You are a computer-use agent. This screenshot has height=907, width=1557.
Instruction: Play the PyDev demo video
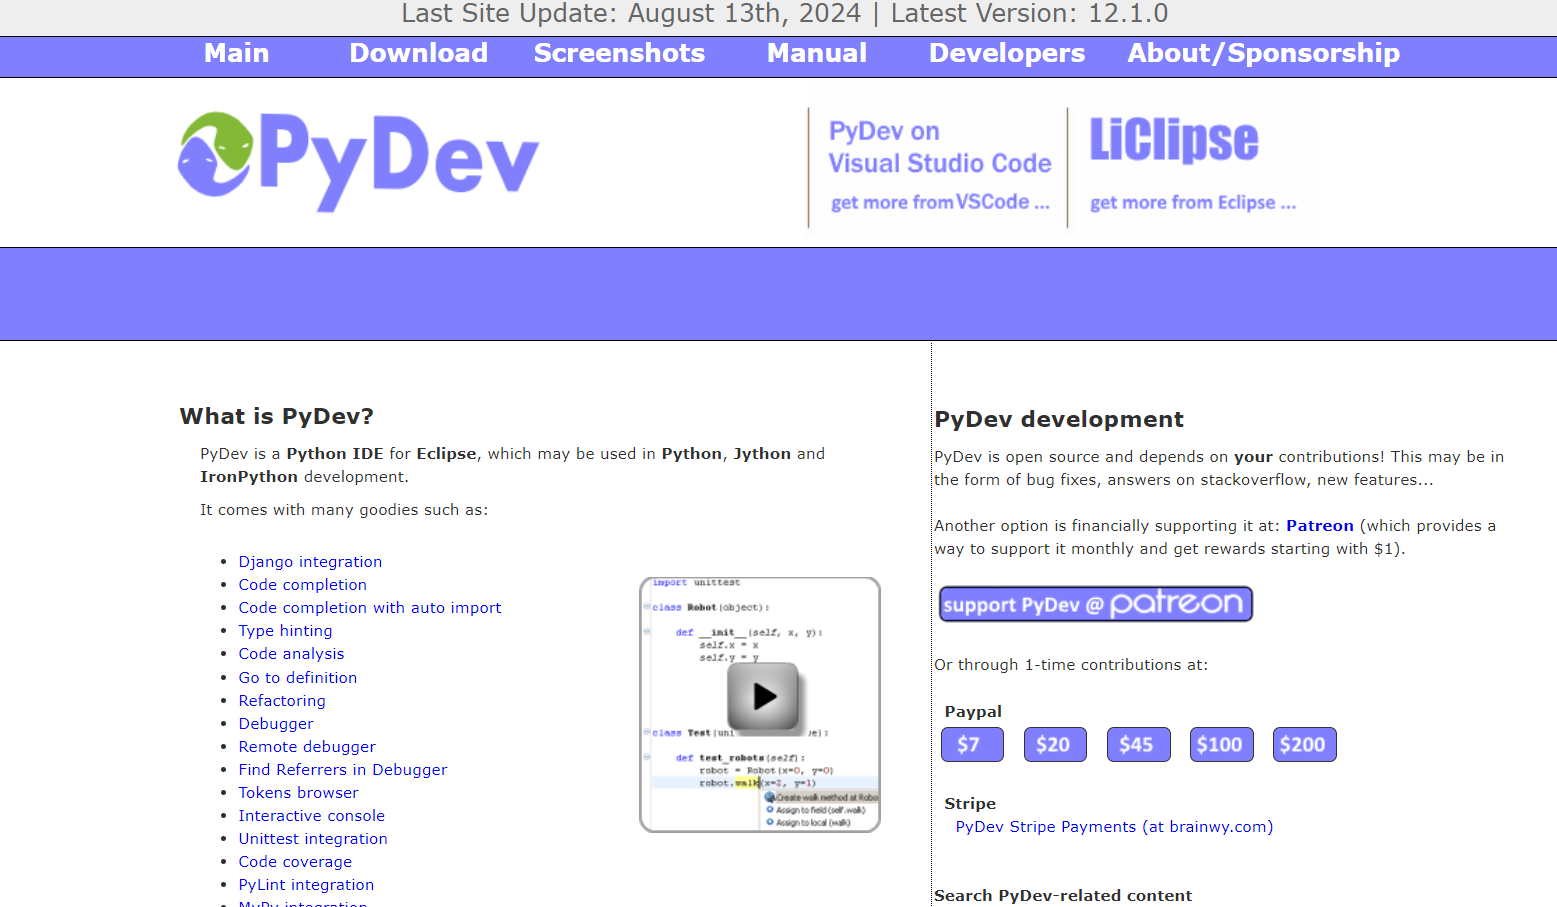pos(763,696)
